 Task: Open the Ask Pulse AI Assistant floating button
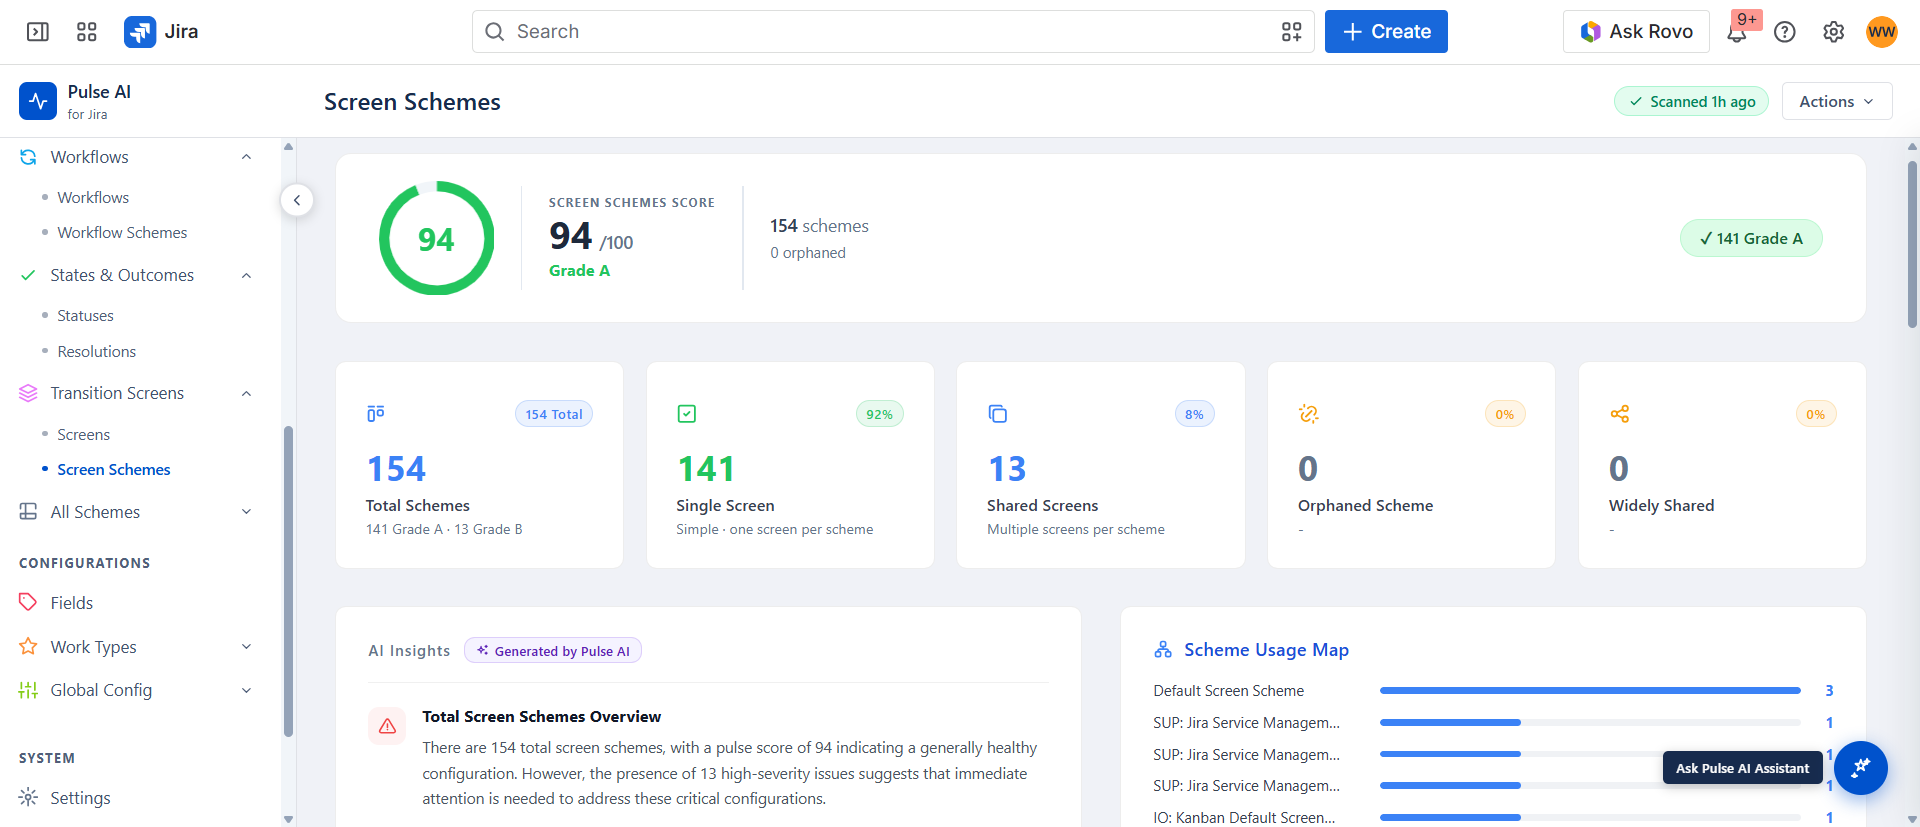point(1860,768)
